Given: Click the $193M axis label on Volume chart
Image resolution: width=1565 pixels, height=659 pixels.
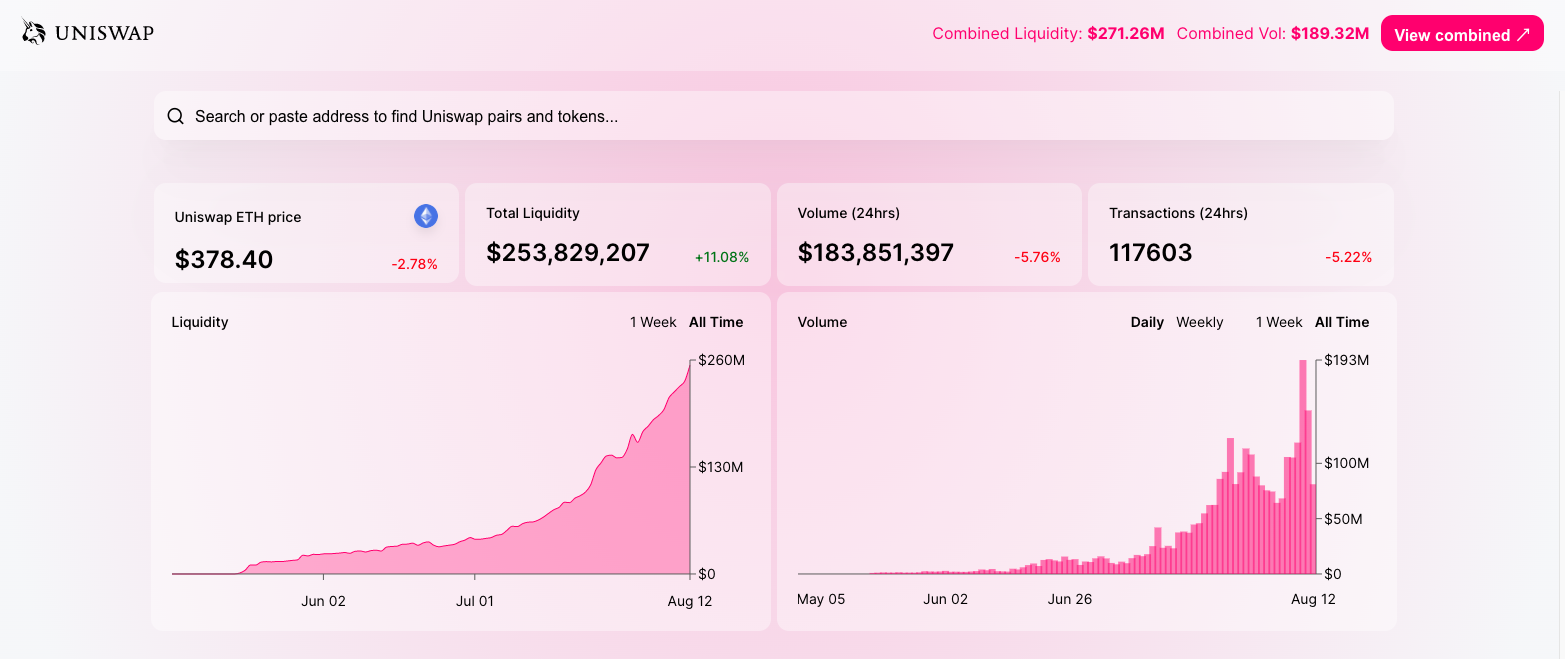Looking at the screenshot, I should (1347, 360).
